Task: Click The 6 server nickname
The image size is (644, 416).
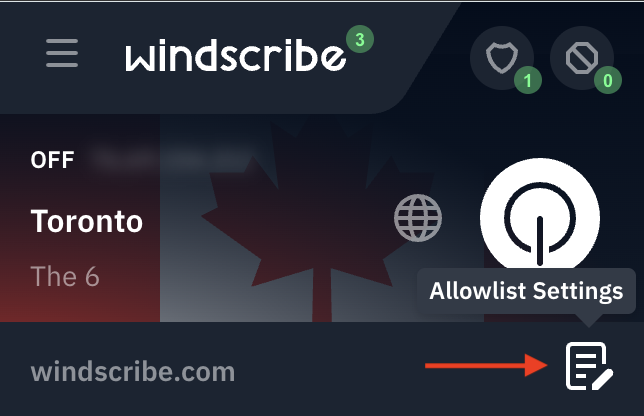Action: 65,276
